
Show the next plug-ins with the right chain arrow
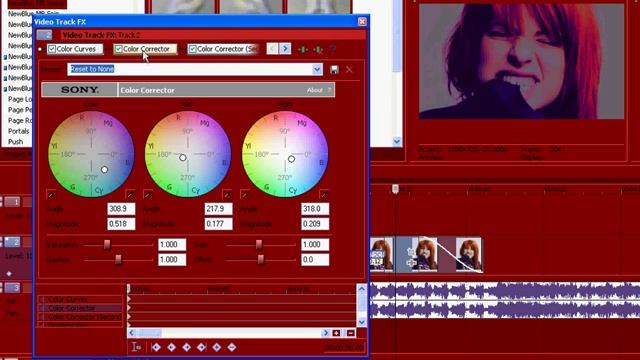[285, 49]
